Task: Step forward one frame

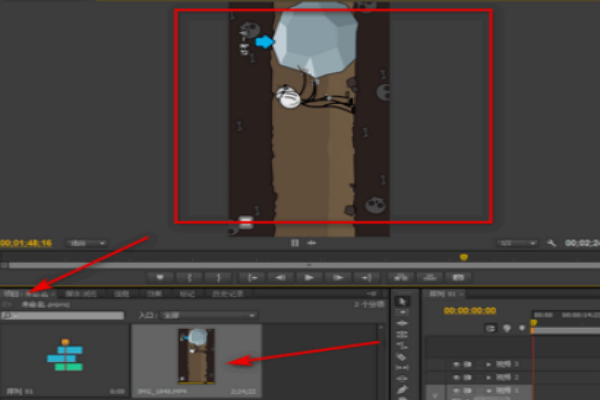Action: [x=338, y=278]
